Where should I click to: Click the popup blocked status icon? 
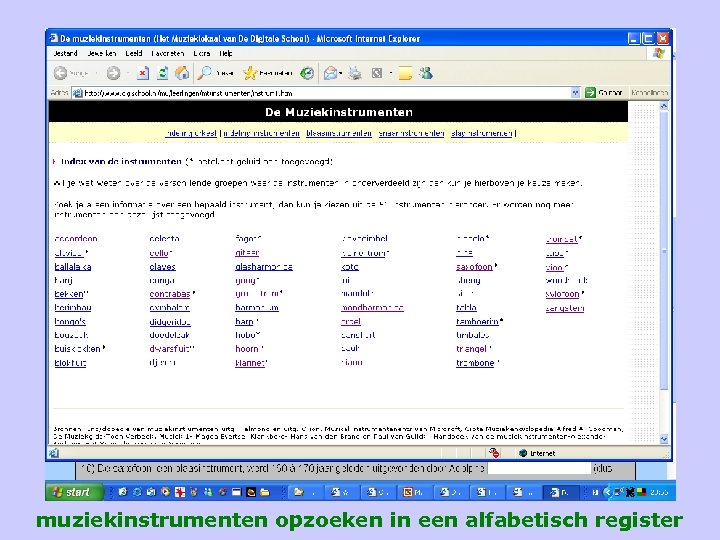tap(494, 453)
